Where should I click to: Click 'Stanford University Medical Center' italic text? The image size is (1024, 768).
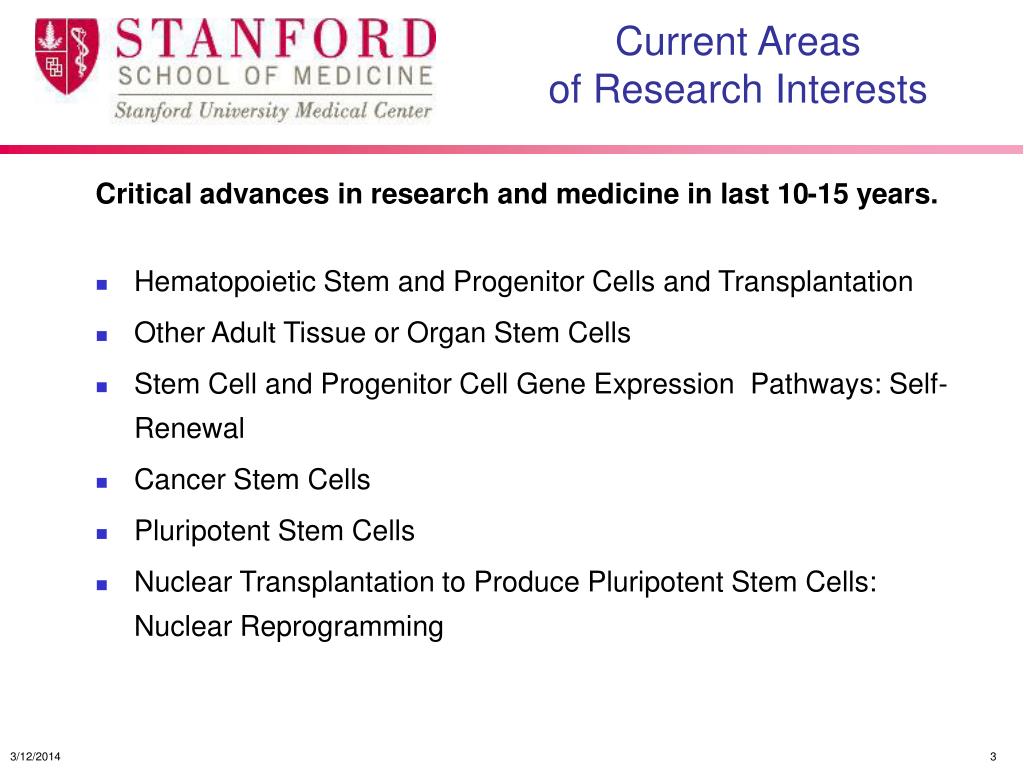point(273,110)
